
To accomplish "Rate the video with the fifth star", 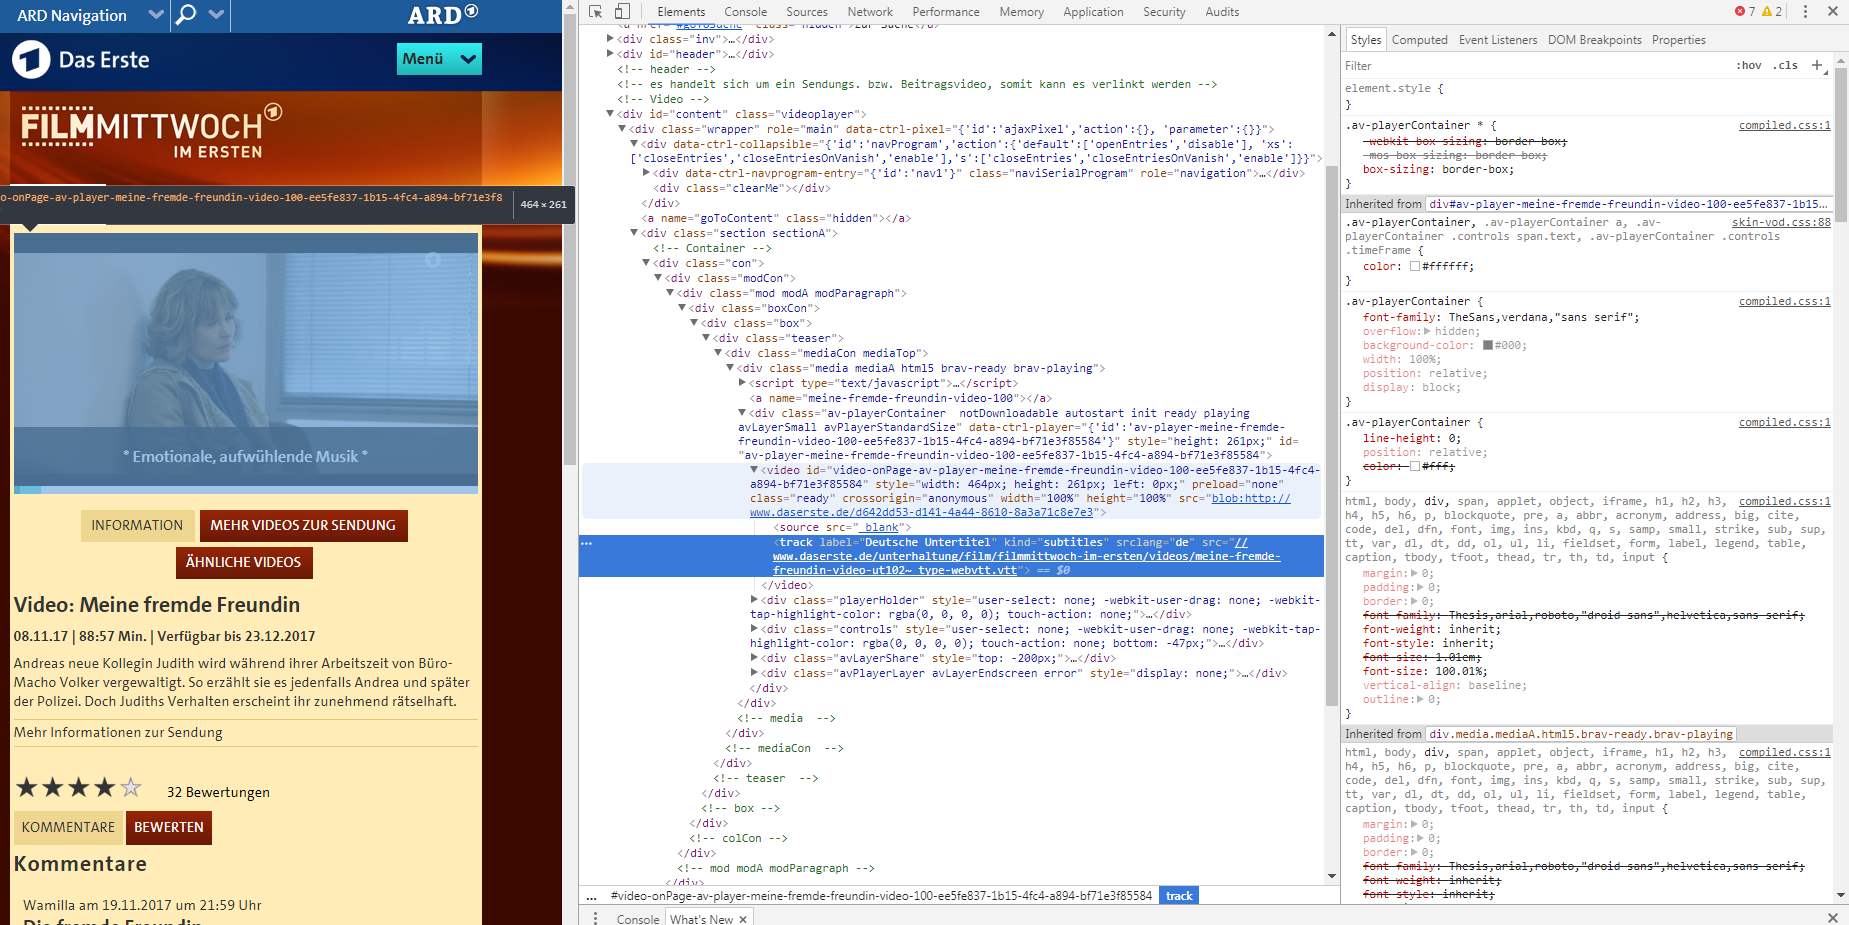I will (x=131, y=788).
